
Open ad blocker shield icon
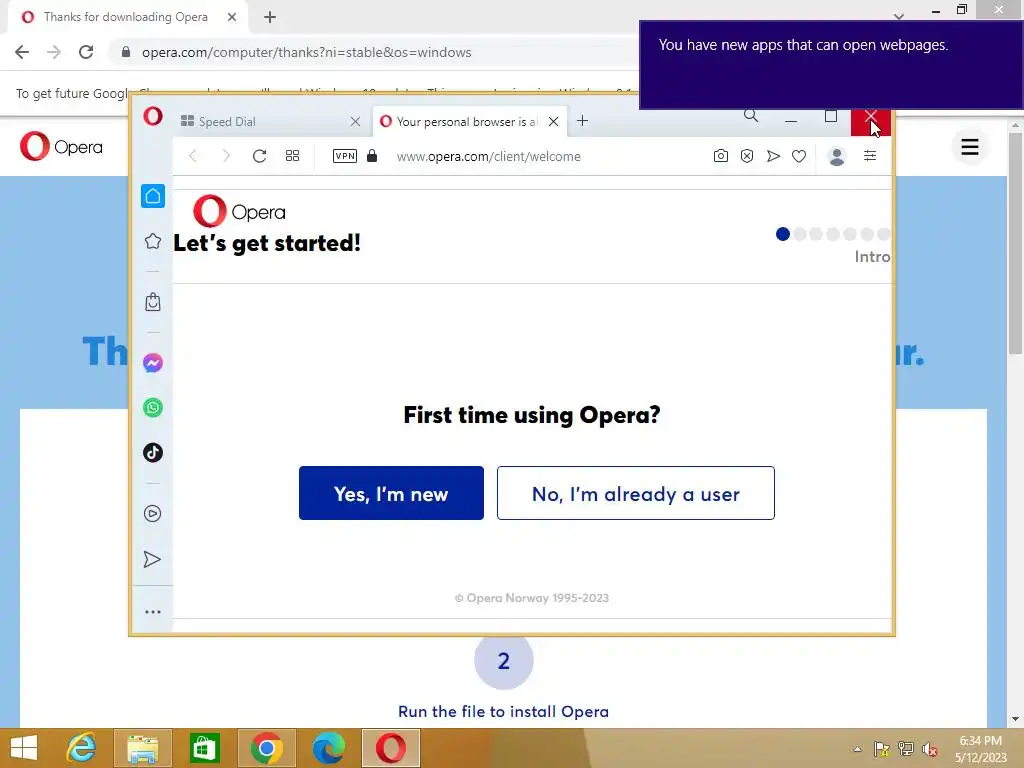pyautogui.click(x=747, y=155)
